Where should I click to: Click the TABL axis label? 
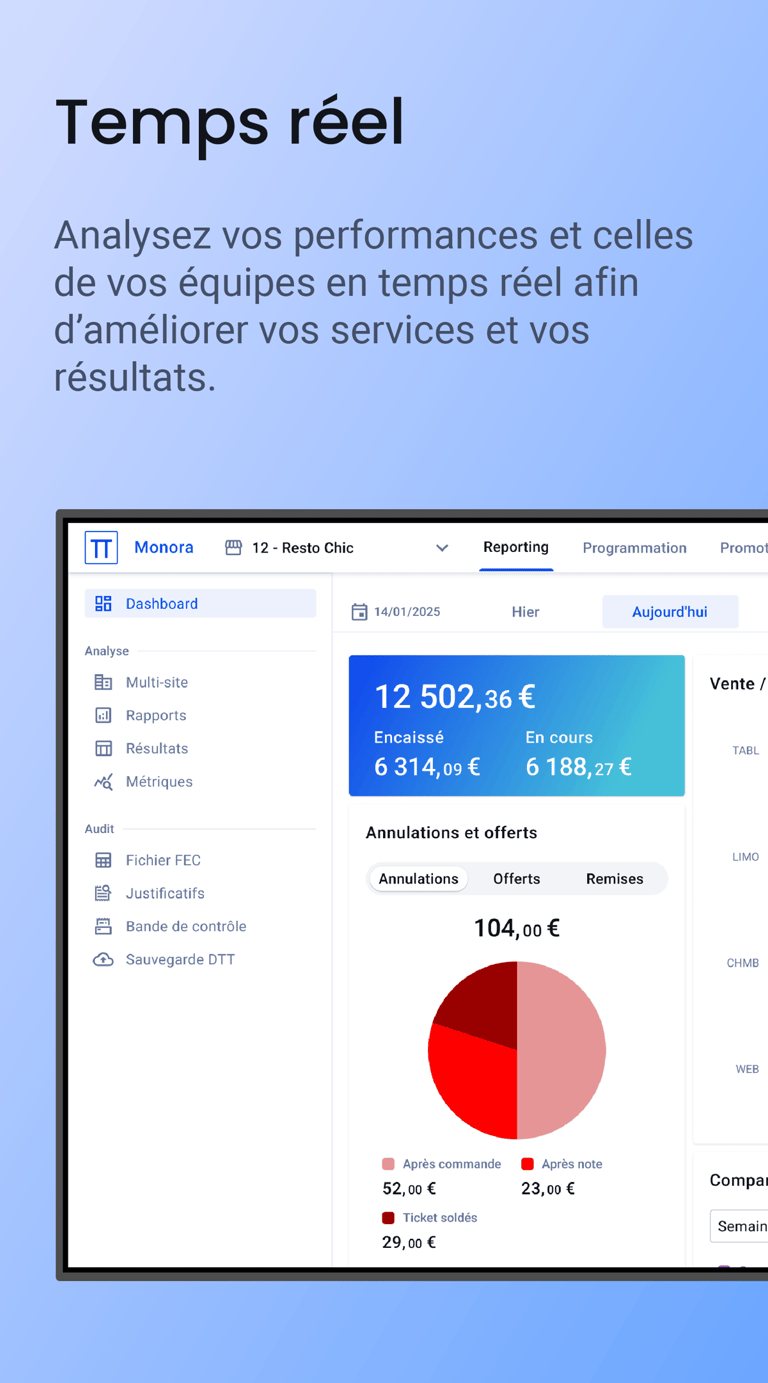pyautogui.click(x=746, y=751)
